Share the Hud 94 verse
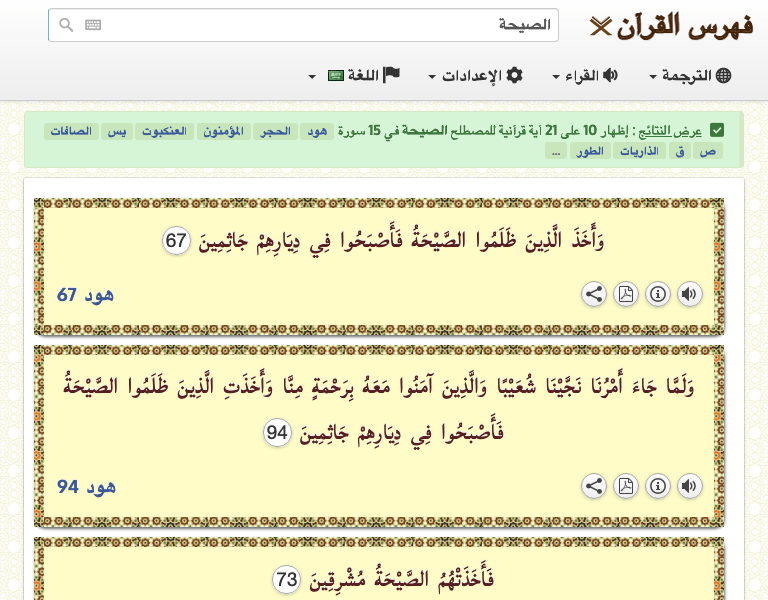 coord(593,486)
